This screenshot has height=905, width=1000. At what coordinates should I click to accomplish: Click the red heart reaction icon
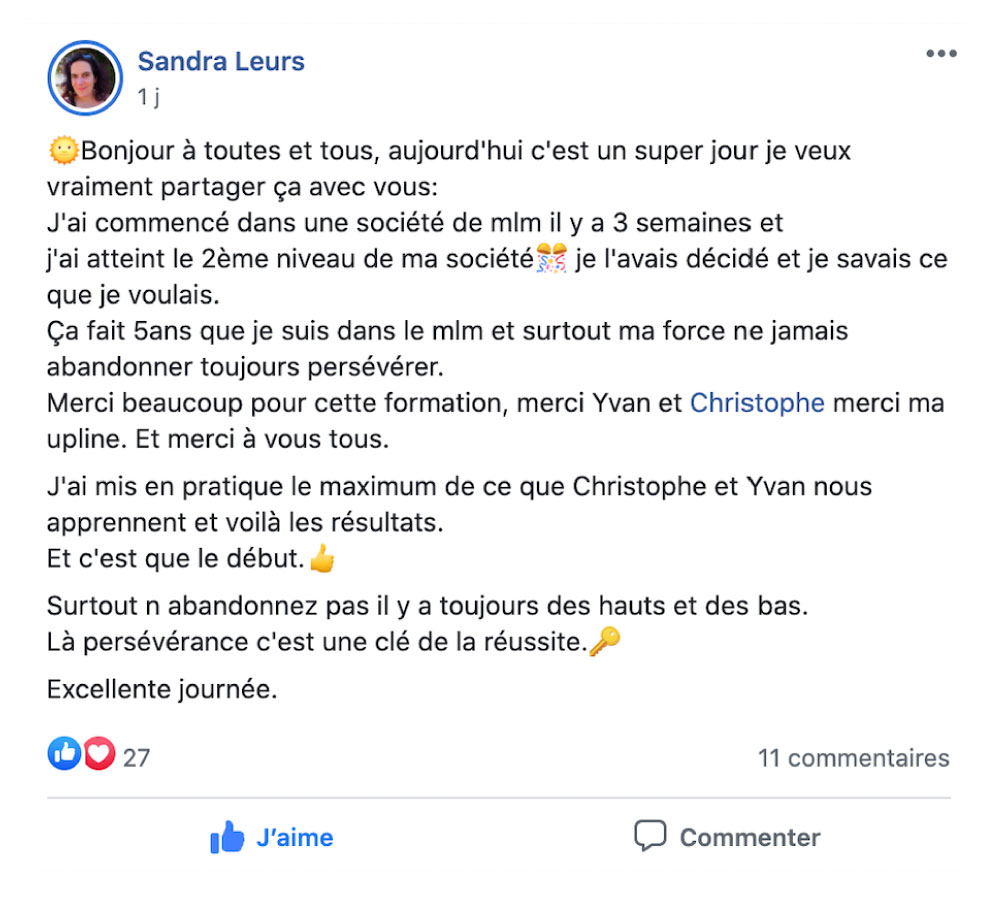[x=99, y=753]
